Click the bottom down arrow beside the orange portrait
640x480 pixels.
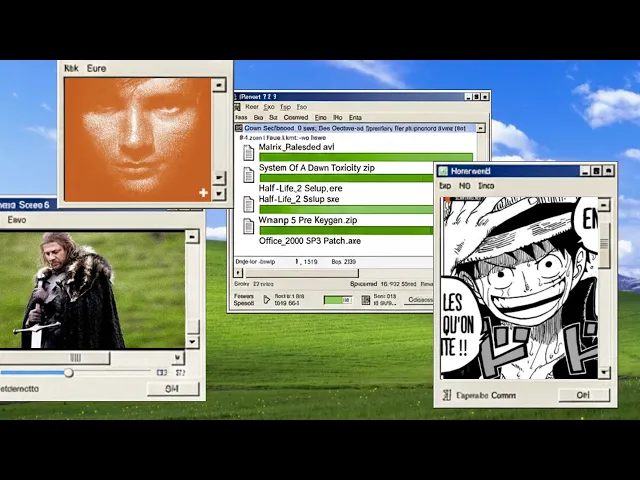[x=219, y=193]
